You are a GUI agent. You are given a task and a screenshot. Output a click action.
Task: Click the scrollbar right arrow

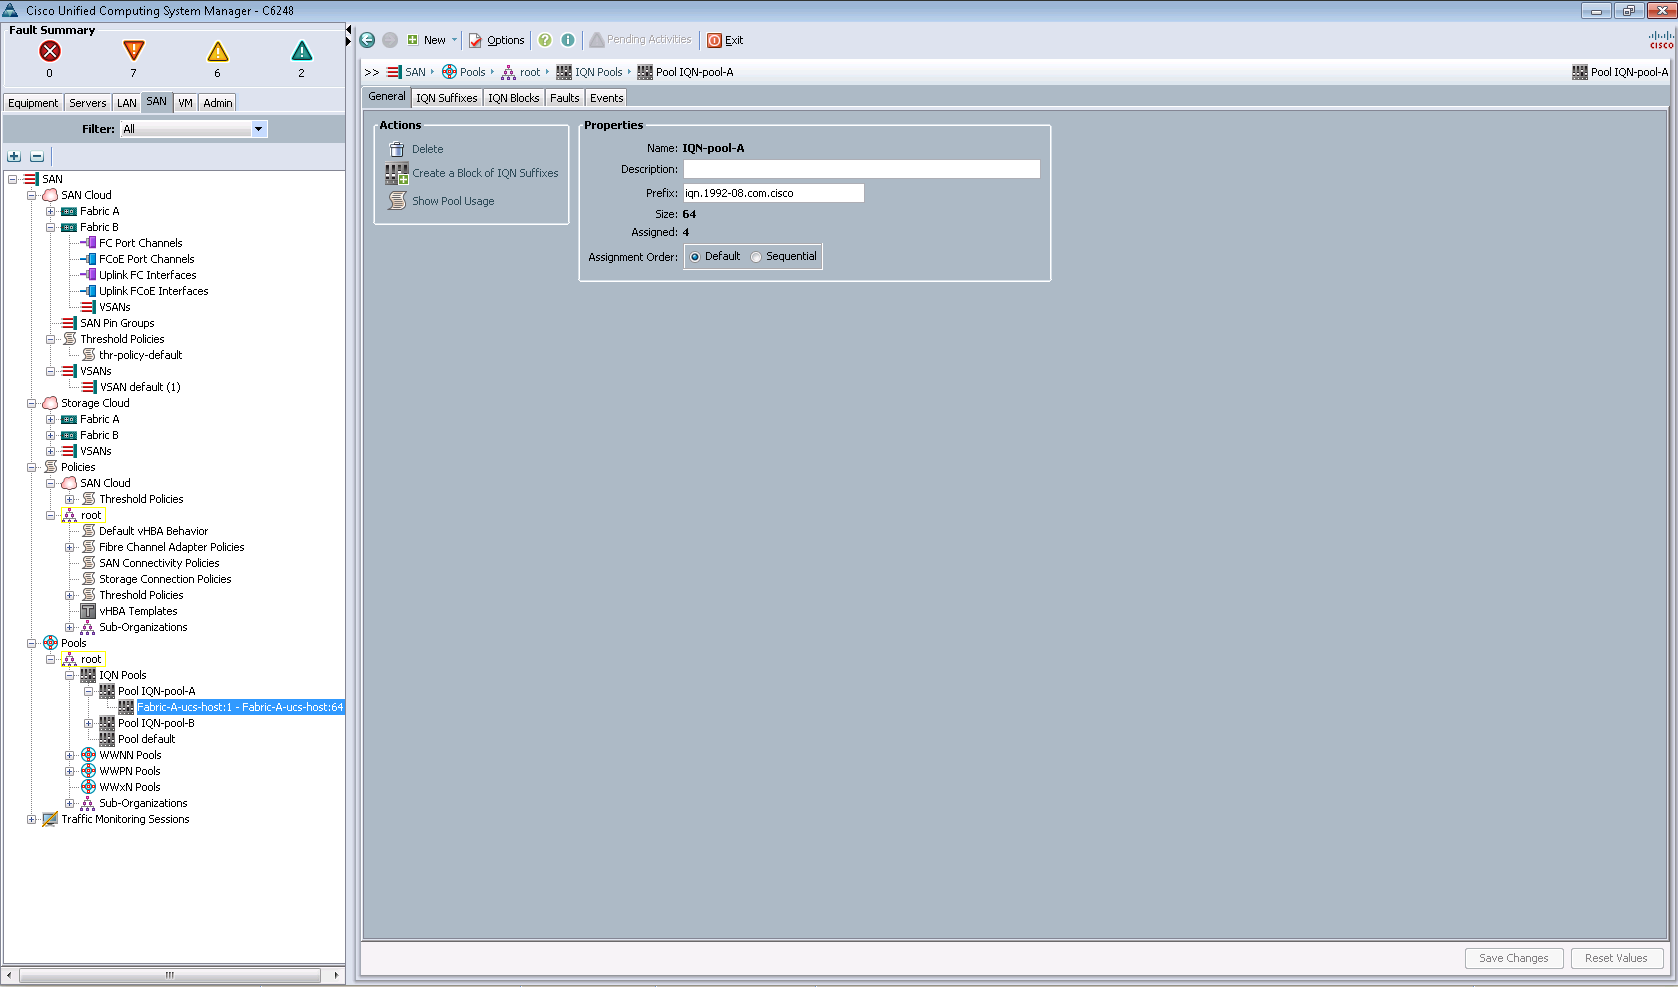coord(336,975)
